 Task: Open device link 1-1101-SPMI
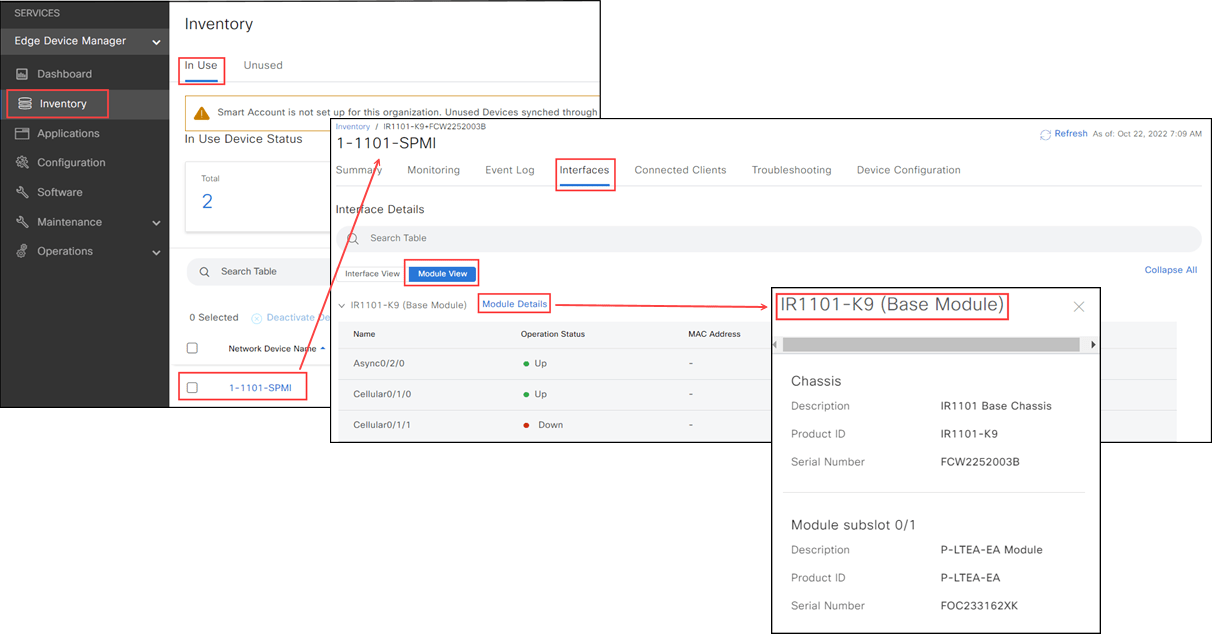click(260, 388)
